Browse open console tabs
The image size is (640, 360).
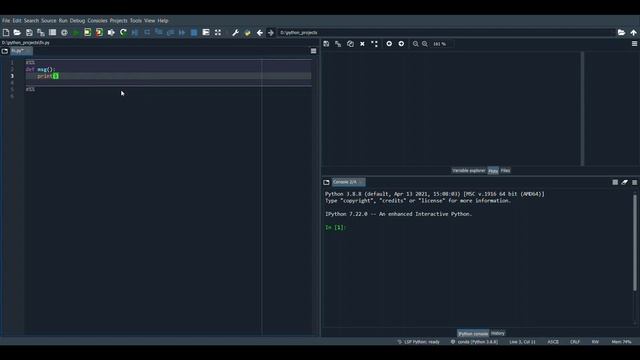[x=326, y=182]
